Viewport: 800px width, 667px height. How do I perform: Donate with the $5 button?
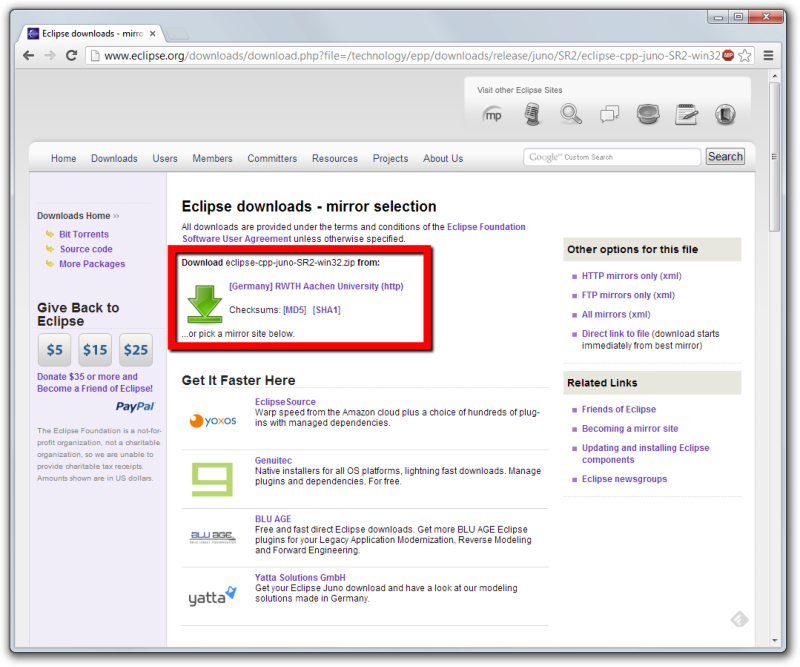pyautogui.click(x=54, y=350)
